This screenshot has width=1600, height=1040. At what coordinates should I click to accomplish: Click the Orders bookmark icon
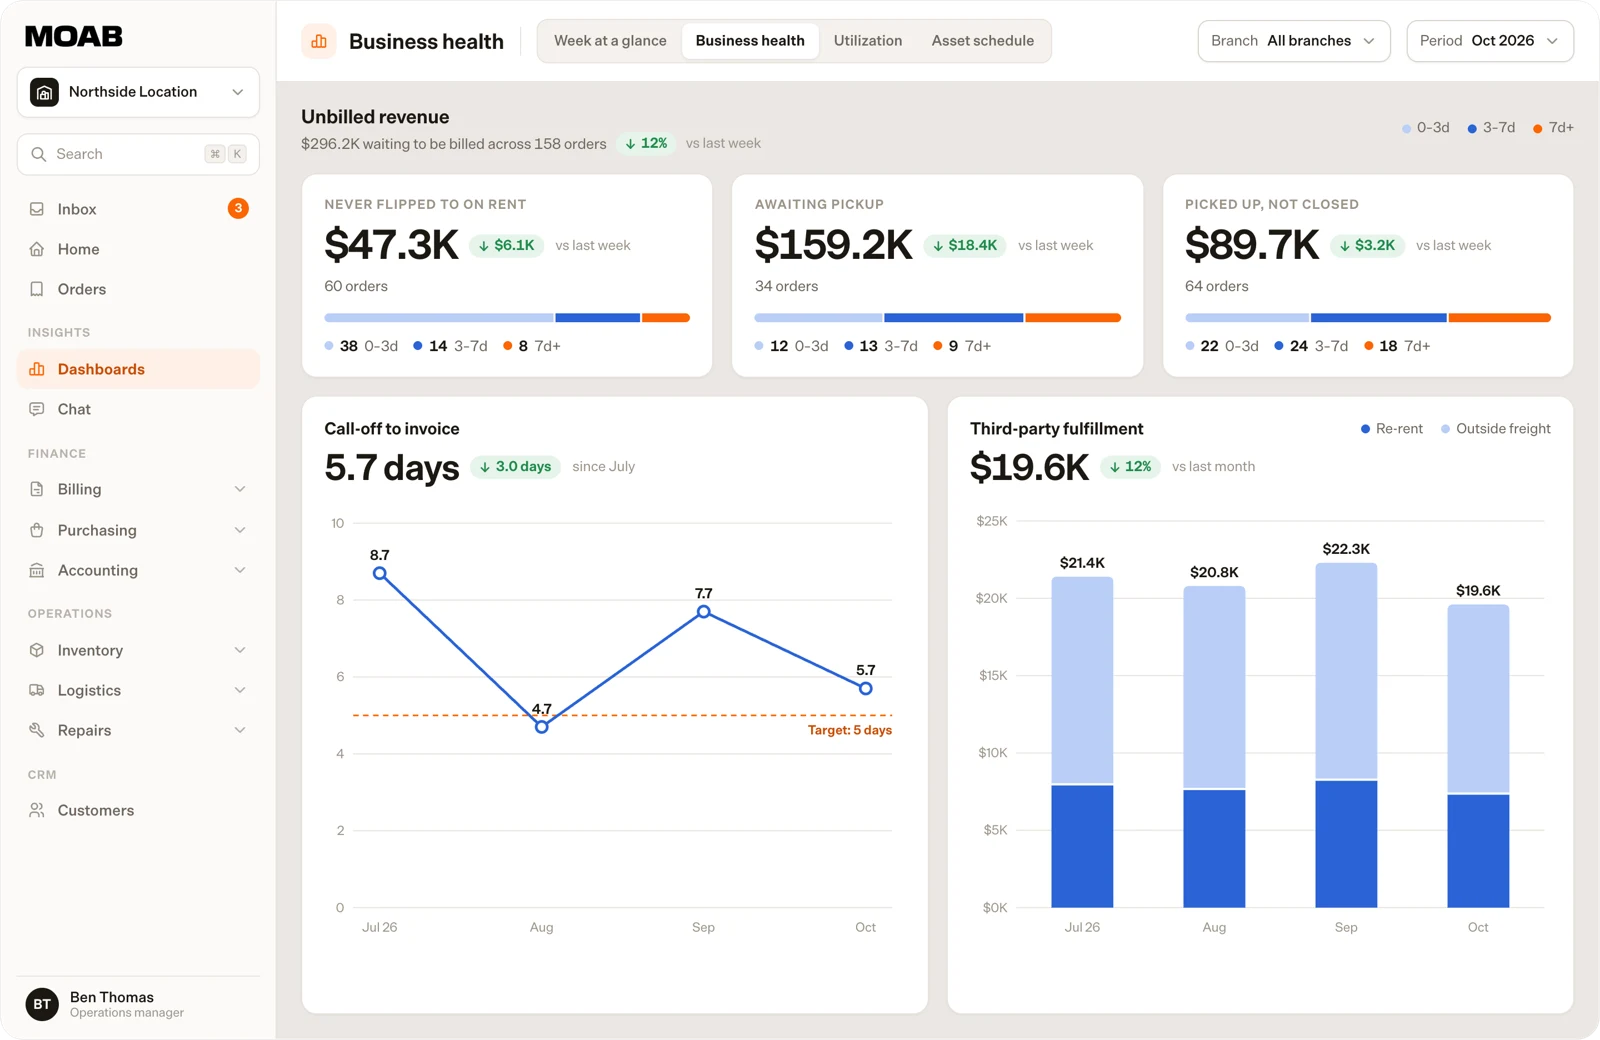tap(37, 289)
